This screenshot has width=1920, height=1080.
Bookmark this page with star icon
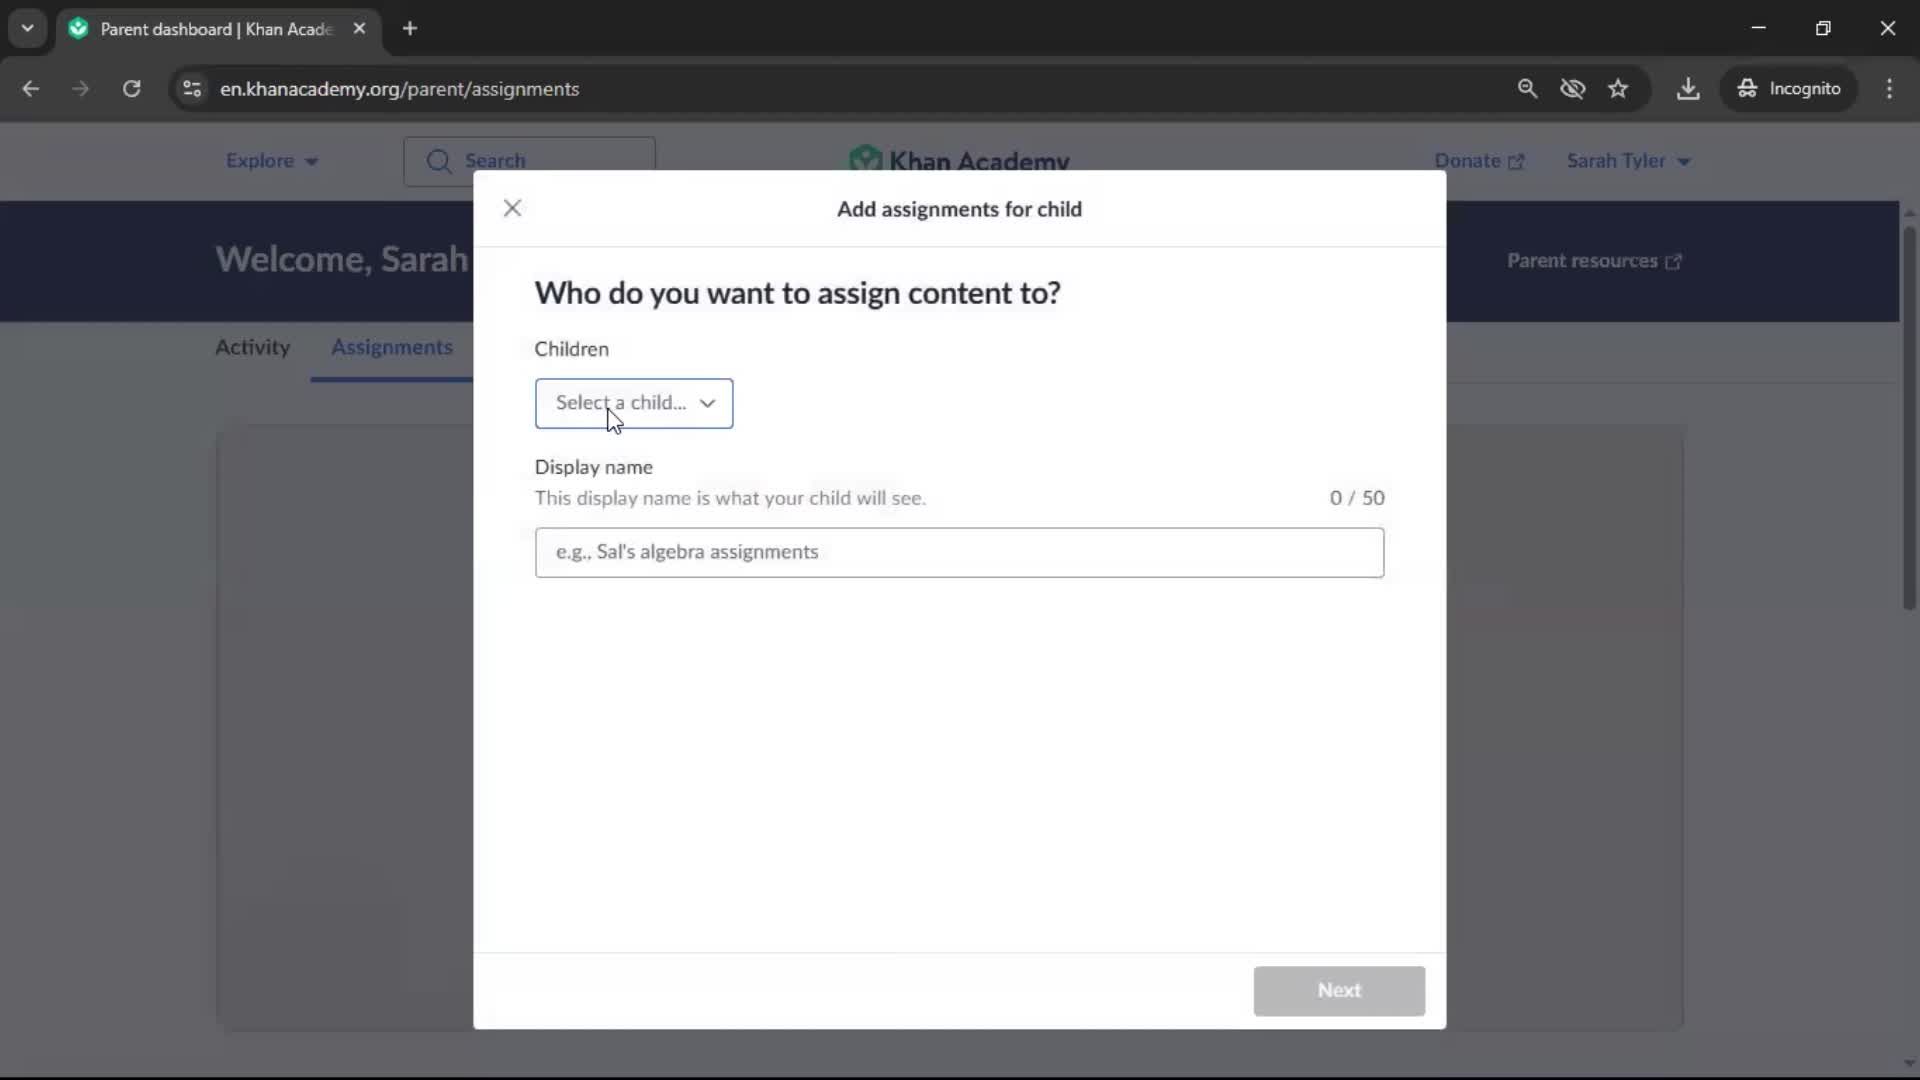[x=1618, y=88]
